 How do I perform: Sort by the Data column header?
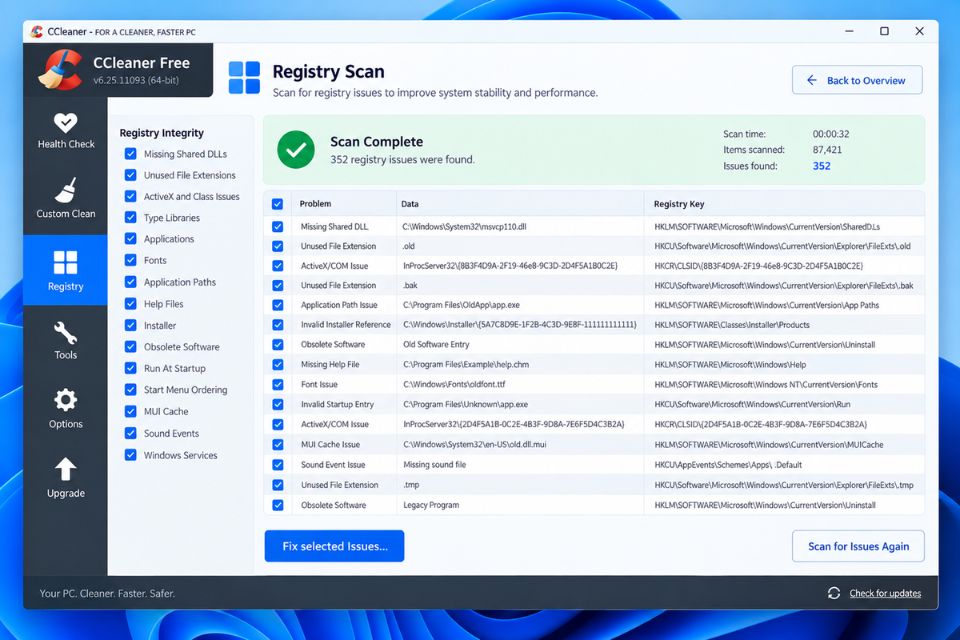(410, 204)
